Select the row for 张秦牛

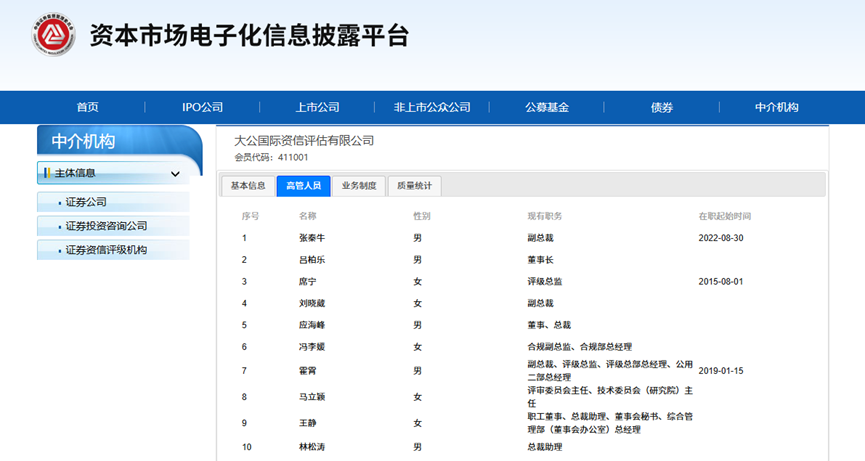(x=312, y=238)
